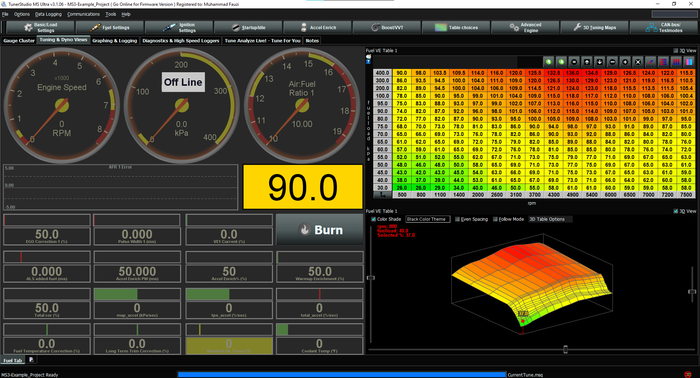Viewport: 700px width, 378px height.
Task: Switch to Graphing & Logging tab
Action: [x=115, y=41]
